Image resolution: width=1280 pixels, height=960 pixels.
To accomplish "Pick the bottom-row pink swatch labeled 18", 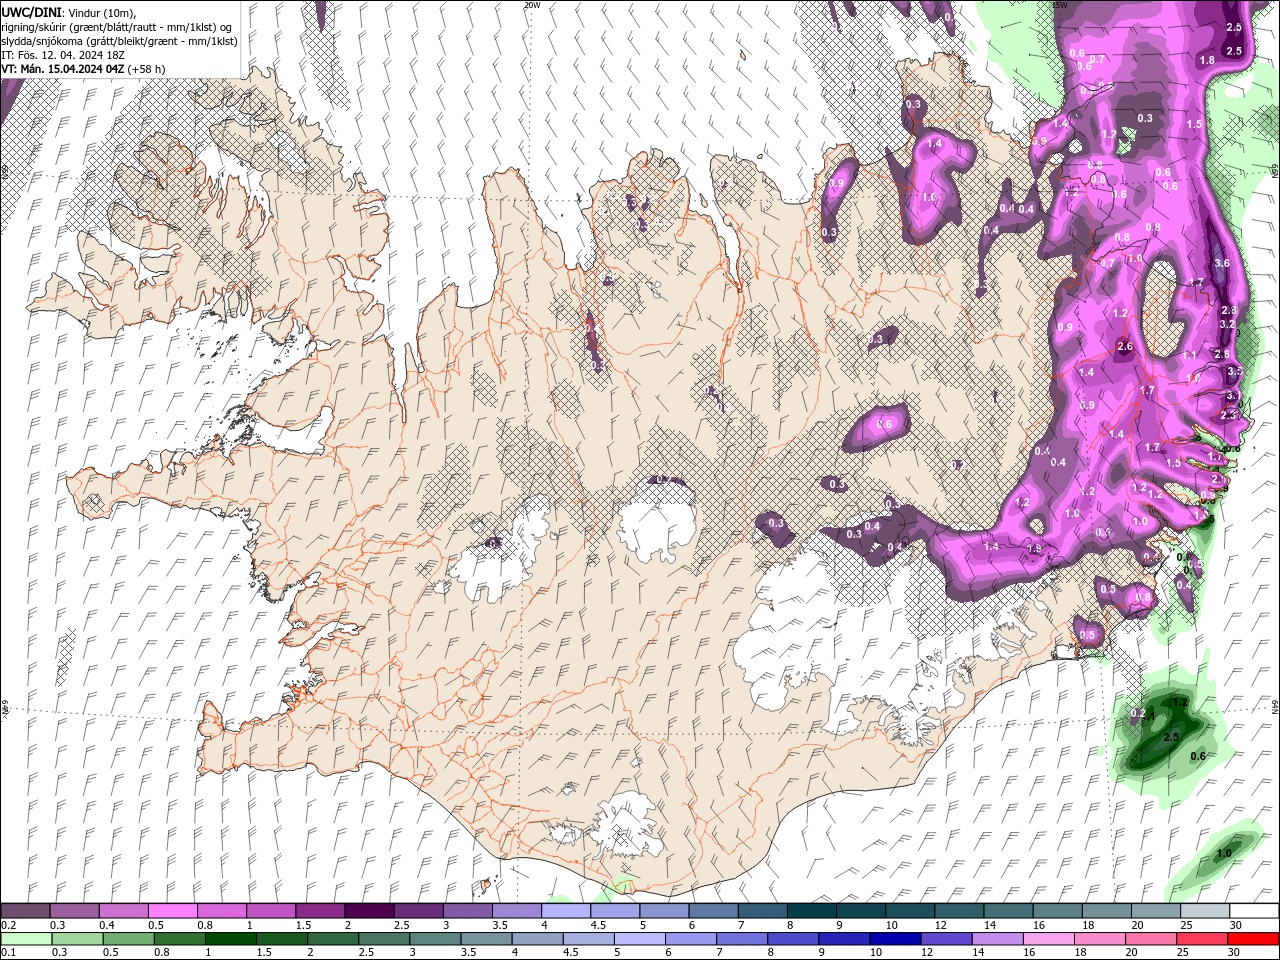I will 1100,939.
